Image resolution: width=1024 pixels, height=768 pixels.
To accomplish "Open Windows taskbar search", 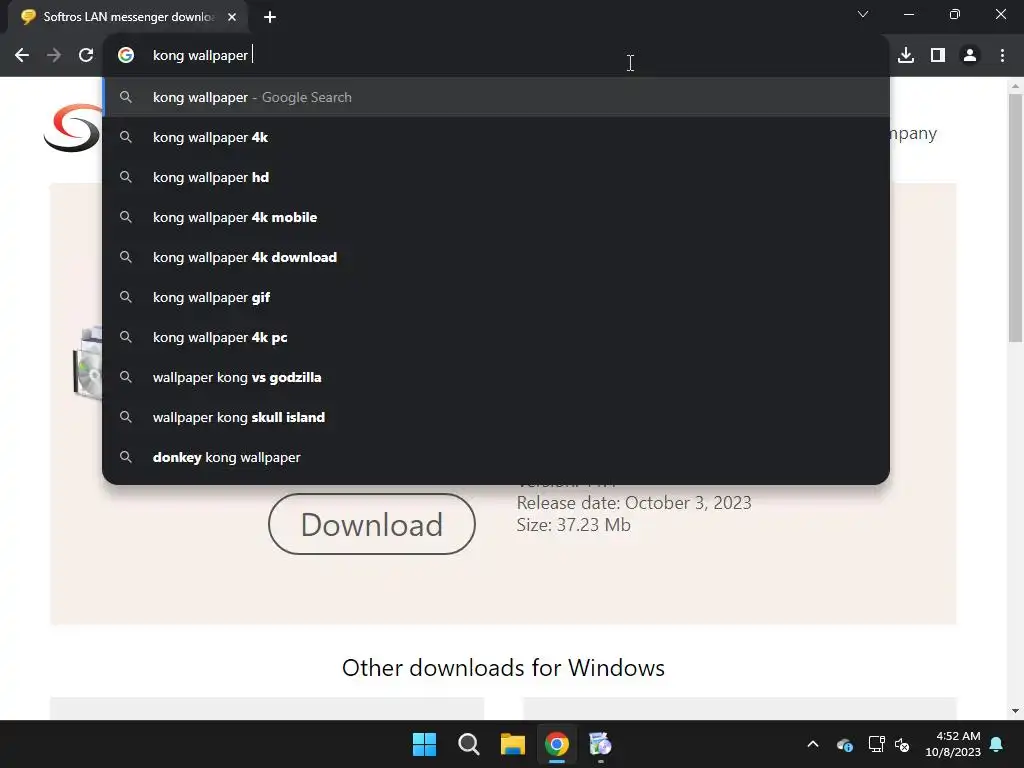I will [469, 744].
